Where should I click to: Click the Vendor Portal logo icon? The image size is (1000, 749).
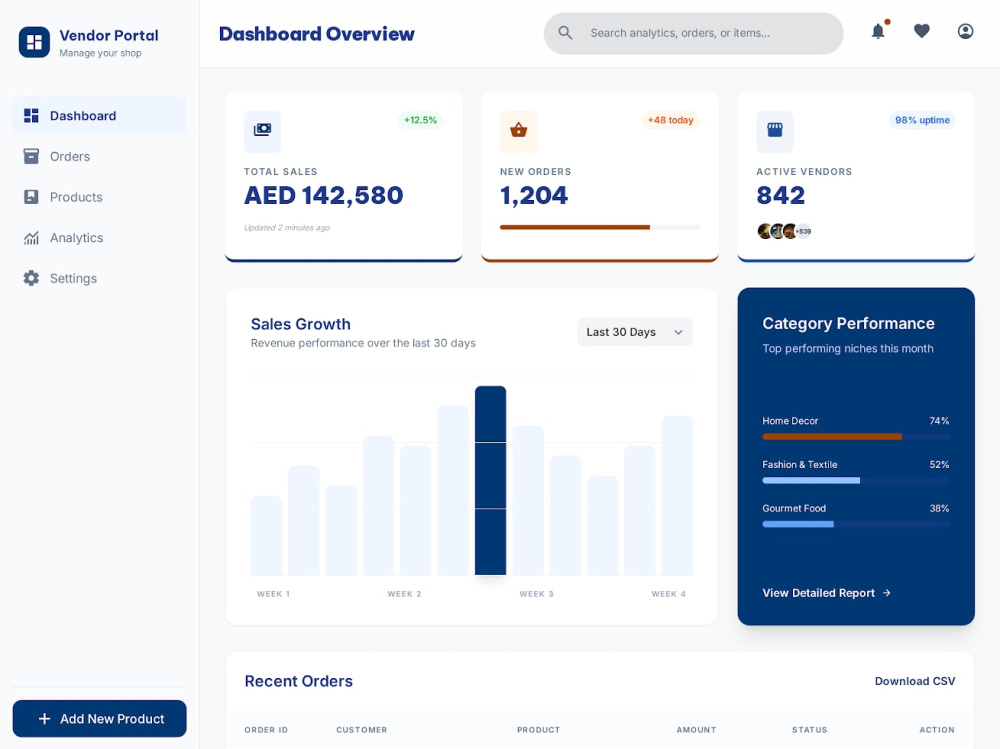(x=34, y=42)
